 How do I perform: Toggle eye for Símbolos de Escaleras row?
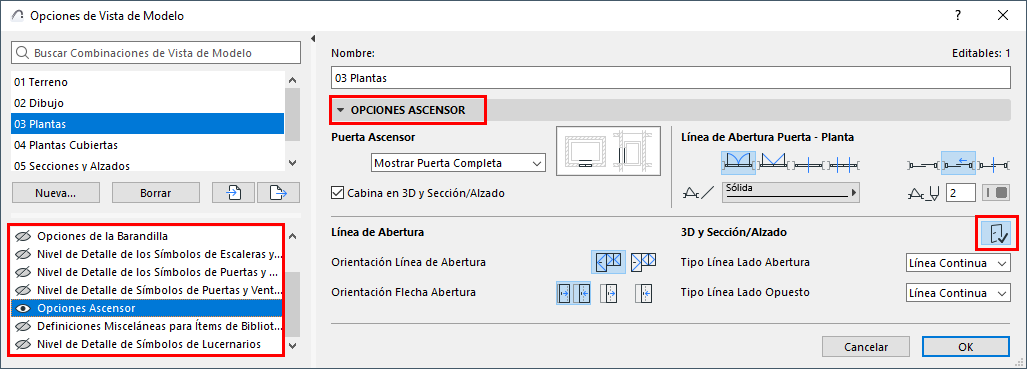[x=24, y=254]
